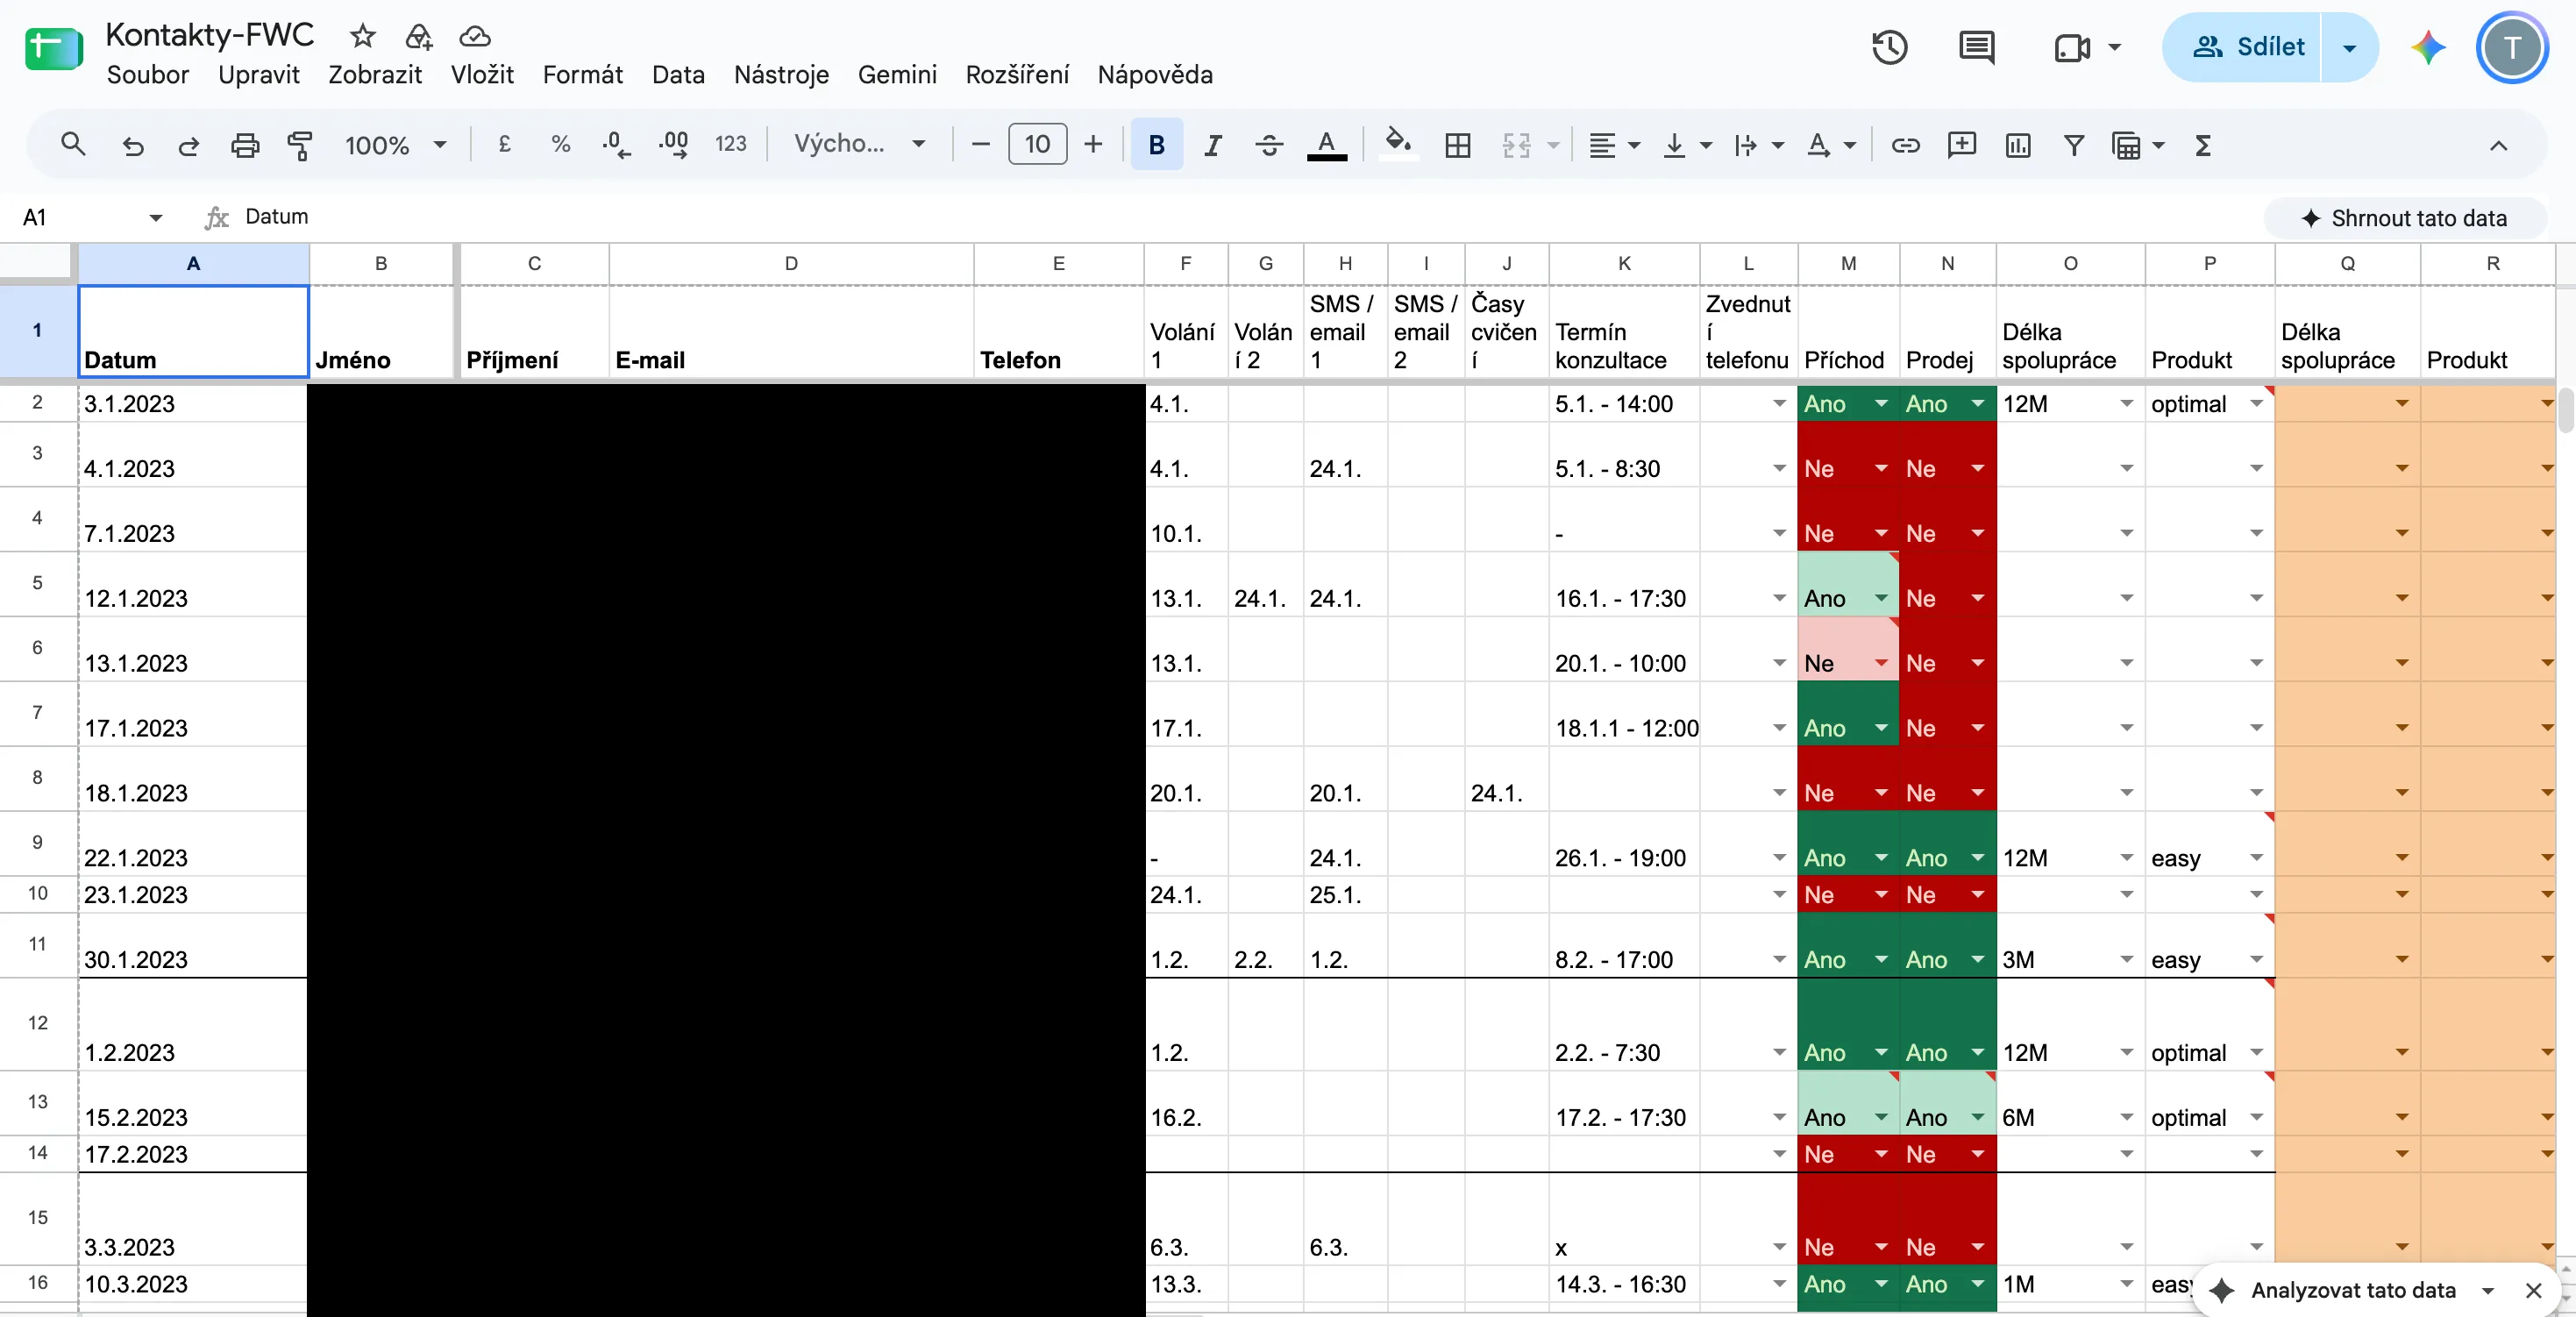The width and height of the screenshot is (2576, 1317).
Task: Open the font family dropdown
Action: (859, 145)
